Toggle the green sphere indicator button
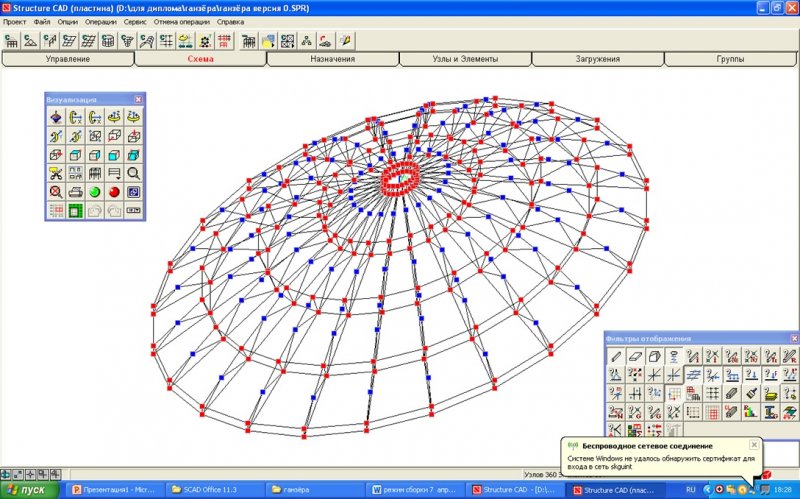The image size is (800, 499). pyautogui.click(x=94, y=191)
